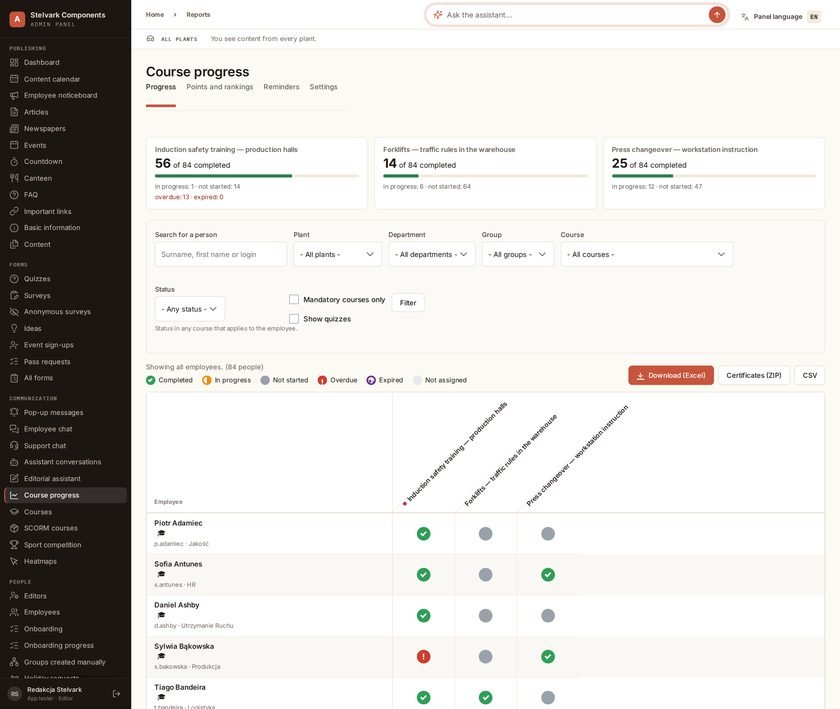Open the Plant dropdown
The height and width of the screenshot is (709, 840).
[338, 254]
